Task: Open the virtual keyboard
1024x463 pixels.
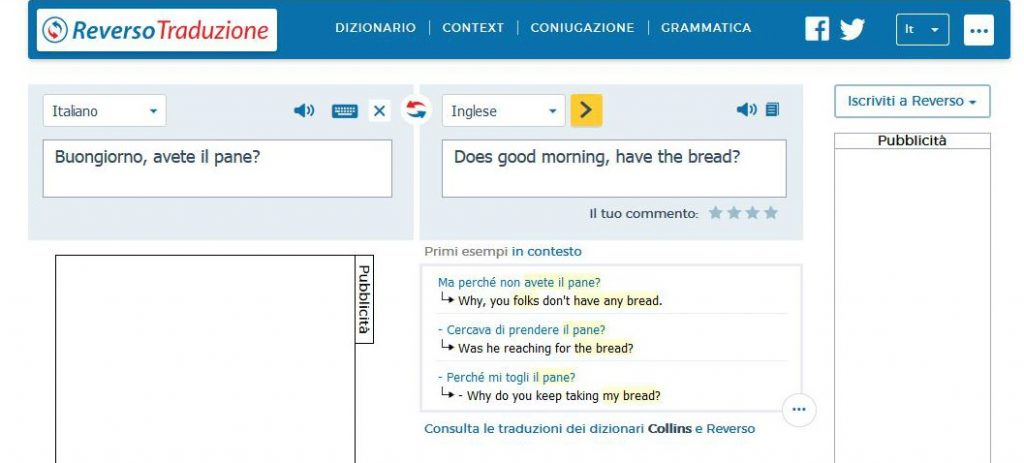Action: (344, 111)
